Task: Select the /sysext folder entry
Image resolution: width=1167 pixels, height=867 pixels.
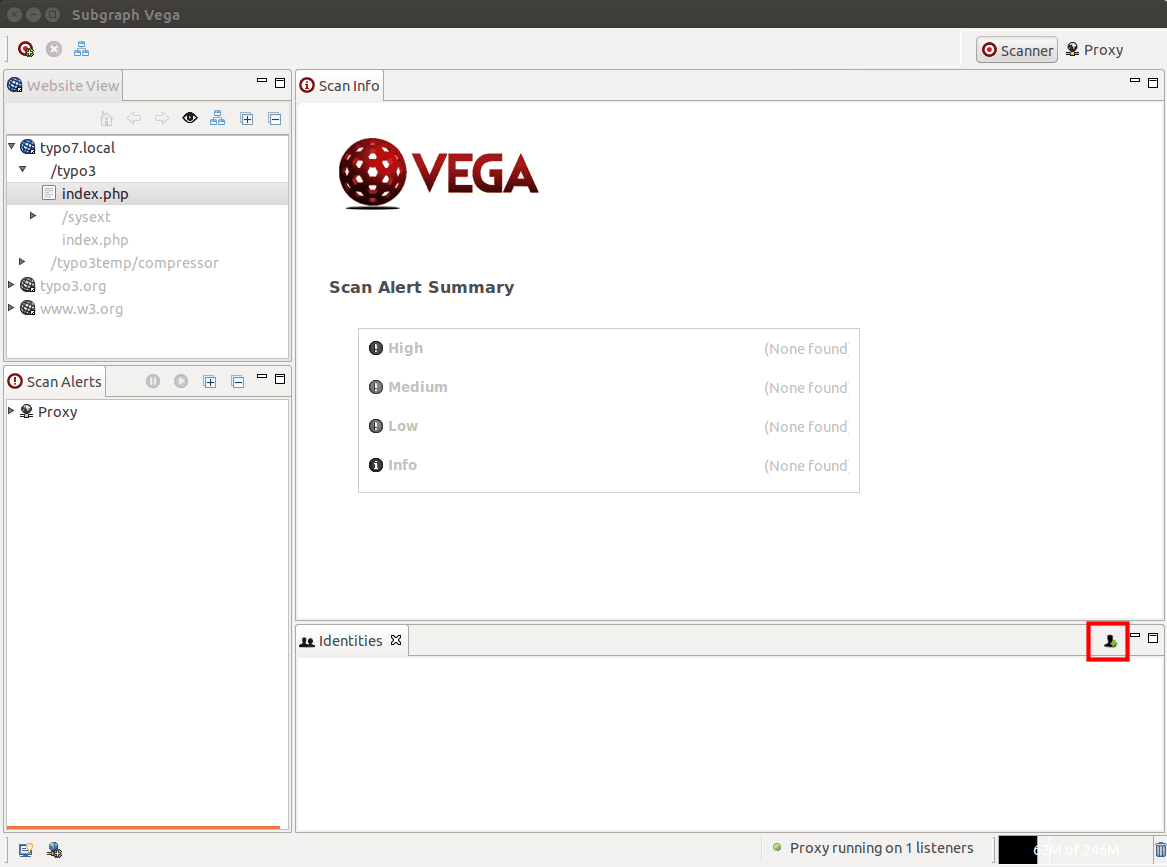Action: [x=86, y=217]
